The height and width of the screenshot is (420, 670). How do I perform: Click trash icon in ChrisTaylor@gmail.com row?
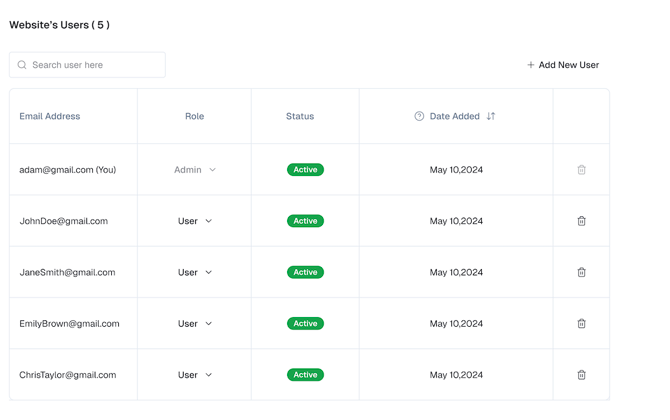(x=581, y=375)
